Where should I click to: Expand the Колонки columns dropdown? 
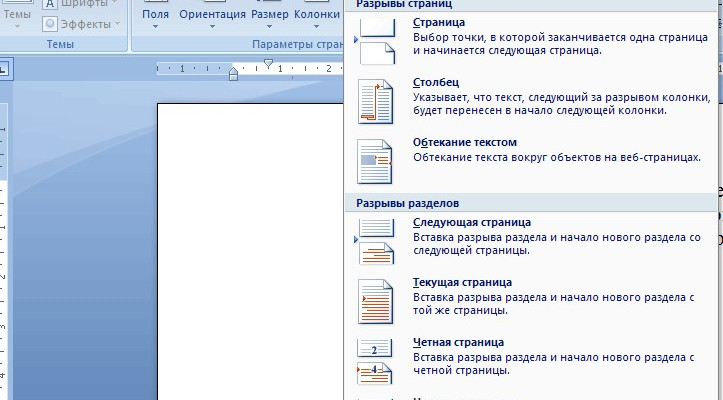tap(316, 16)
